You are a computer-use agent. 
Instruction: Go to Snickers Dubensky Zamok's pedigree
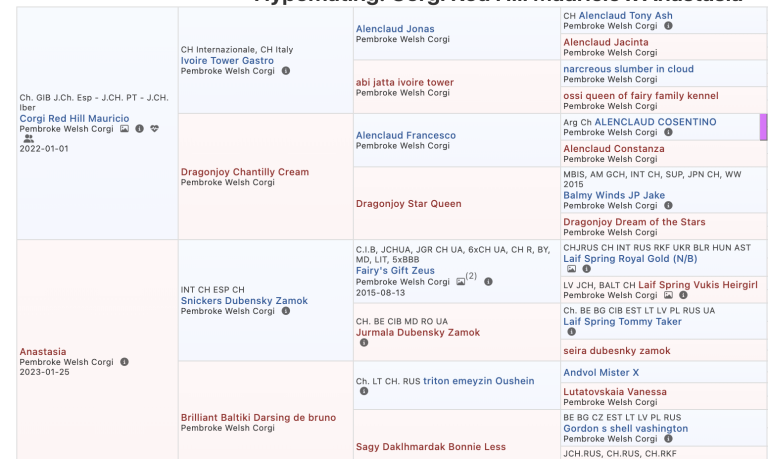pos(244,301)
